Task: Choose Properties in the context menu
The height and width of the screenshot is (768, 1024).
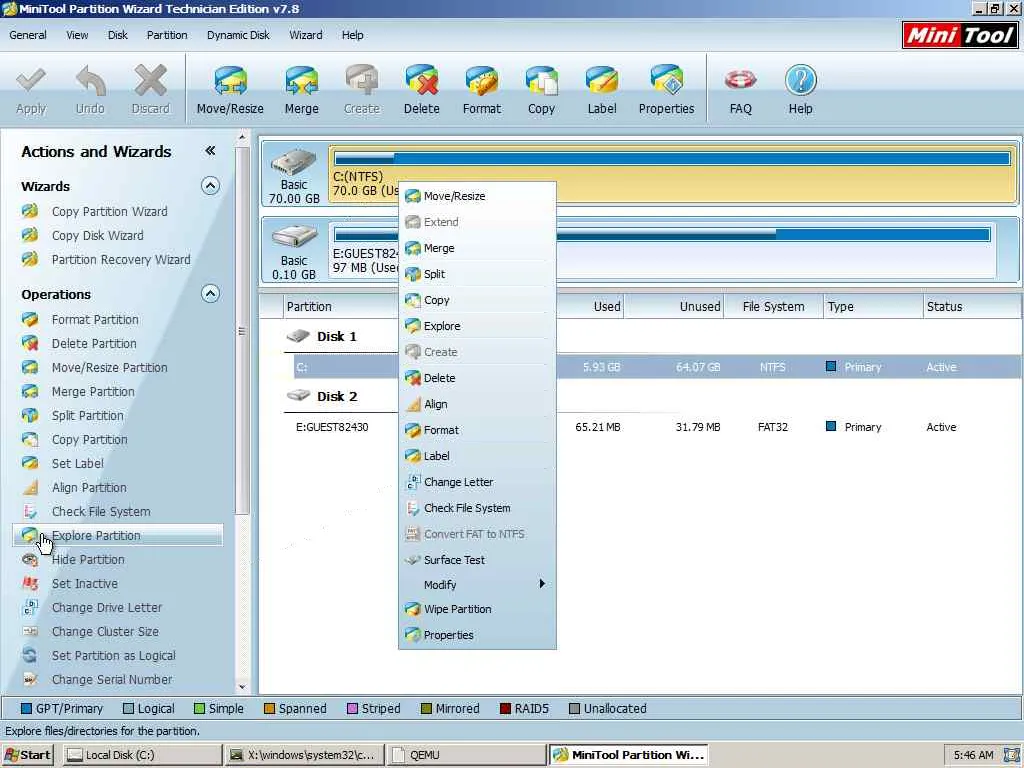Action: [x=477, y=635]
